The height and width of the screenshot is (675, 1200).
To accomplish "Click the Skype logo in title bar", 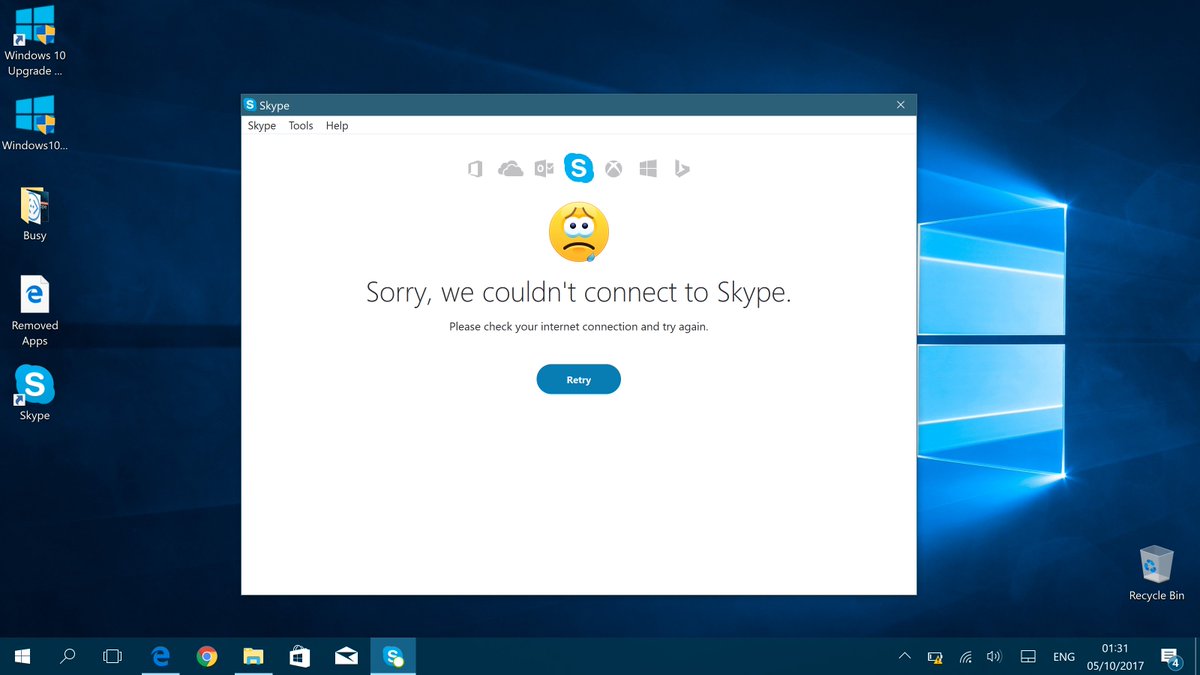I will point(250,105).
